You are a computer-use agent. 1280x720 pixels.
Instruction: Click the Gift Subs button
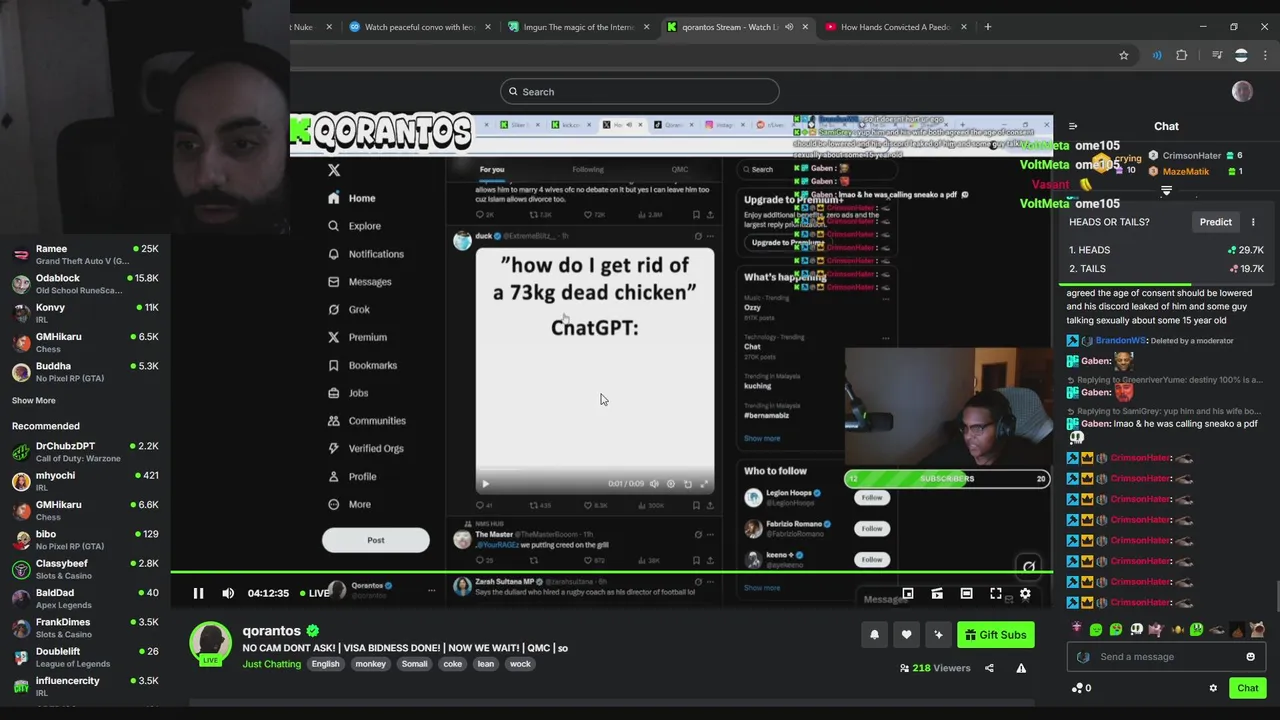(x=995, y=635)
